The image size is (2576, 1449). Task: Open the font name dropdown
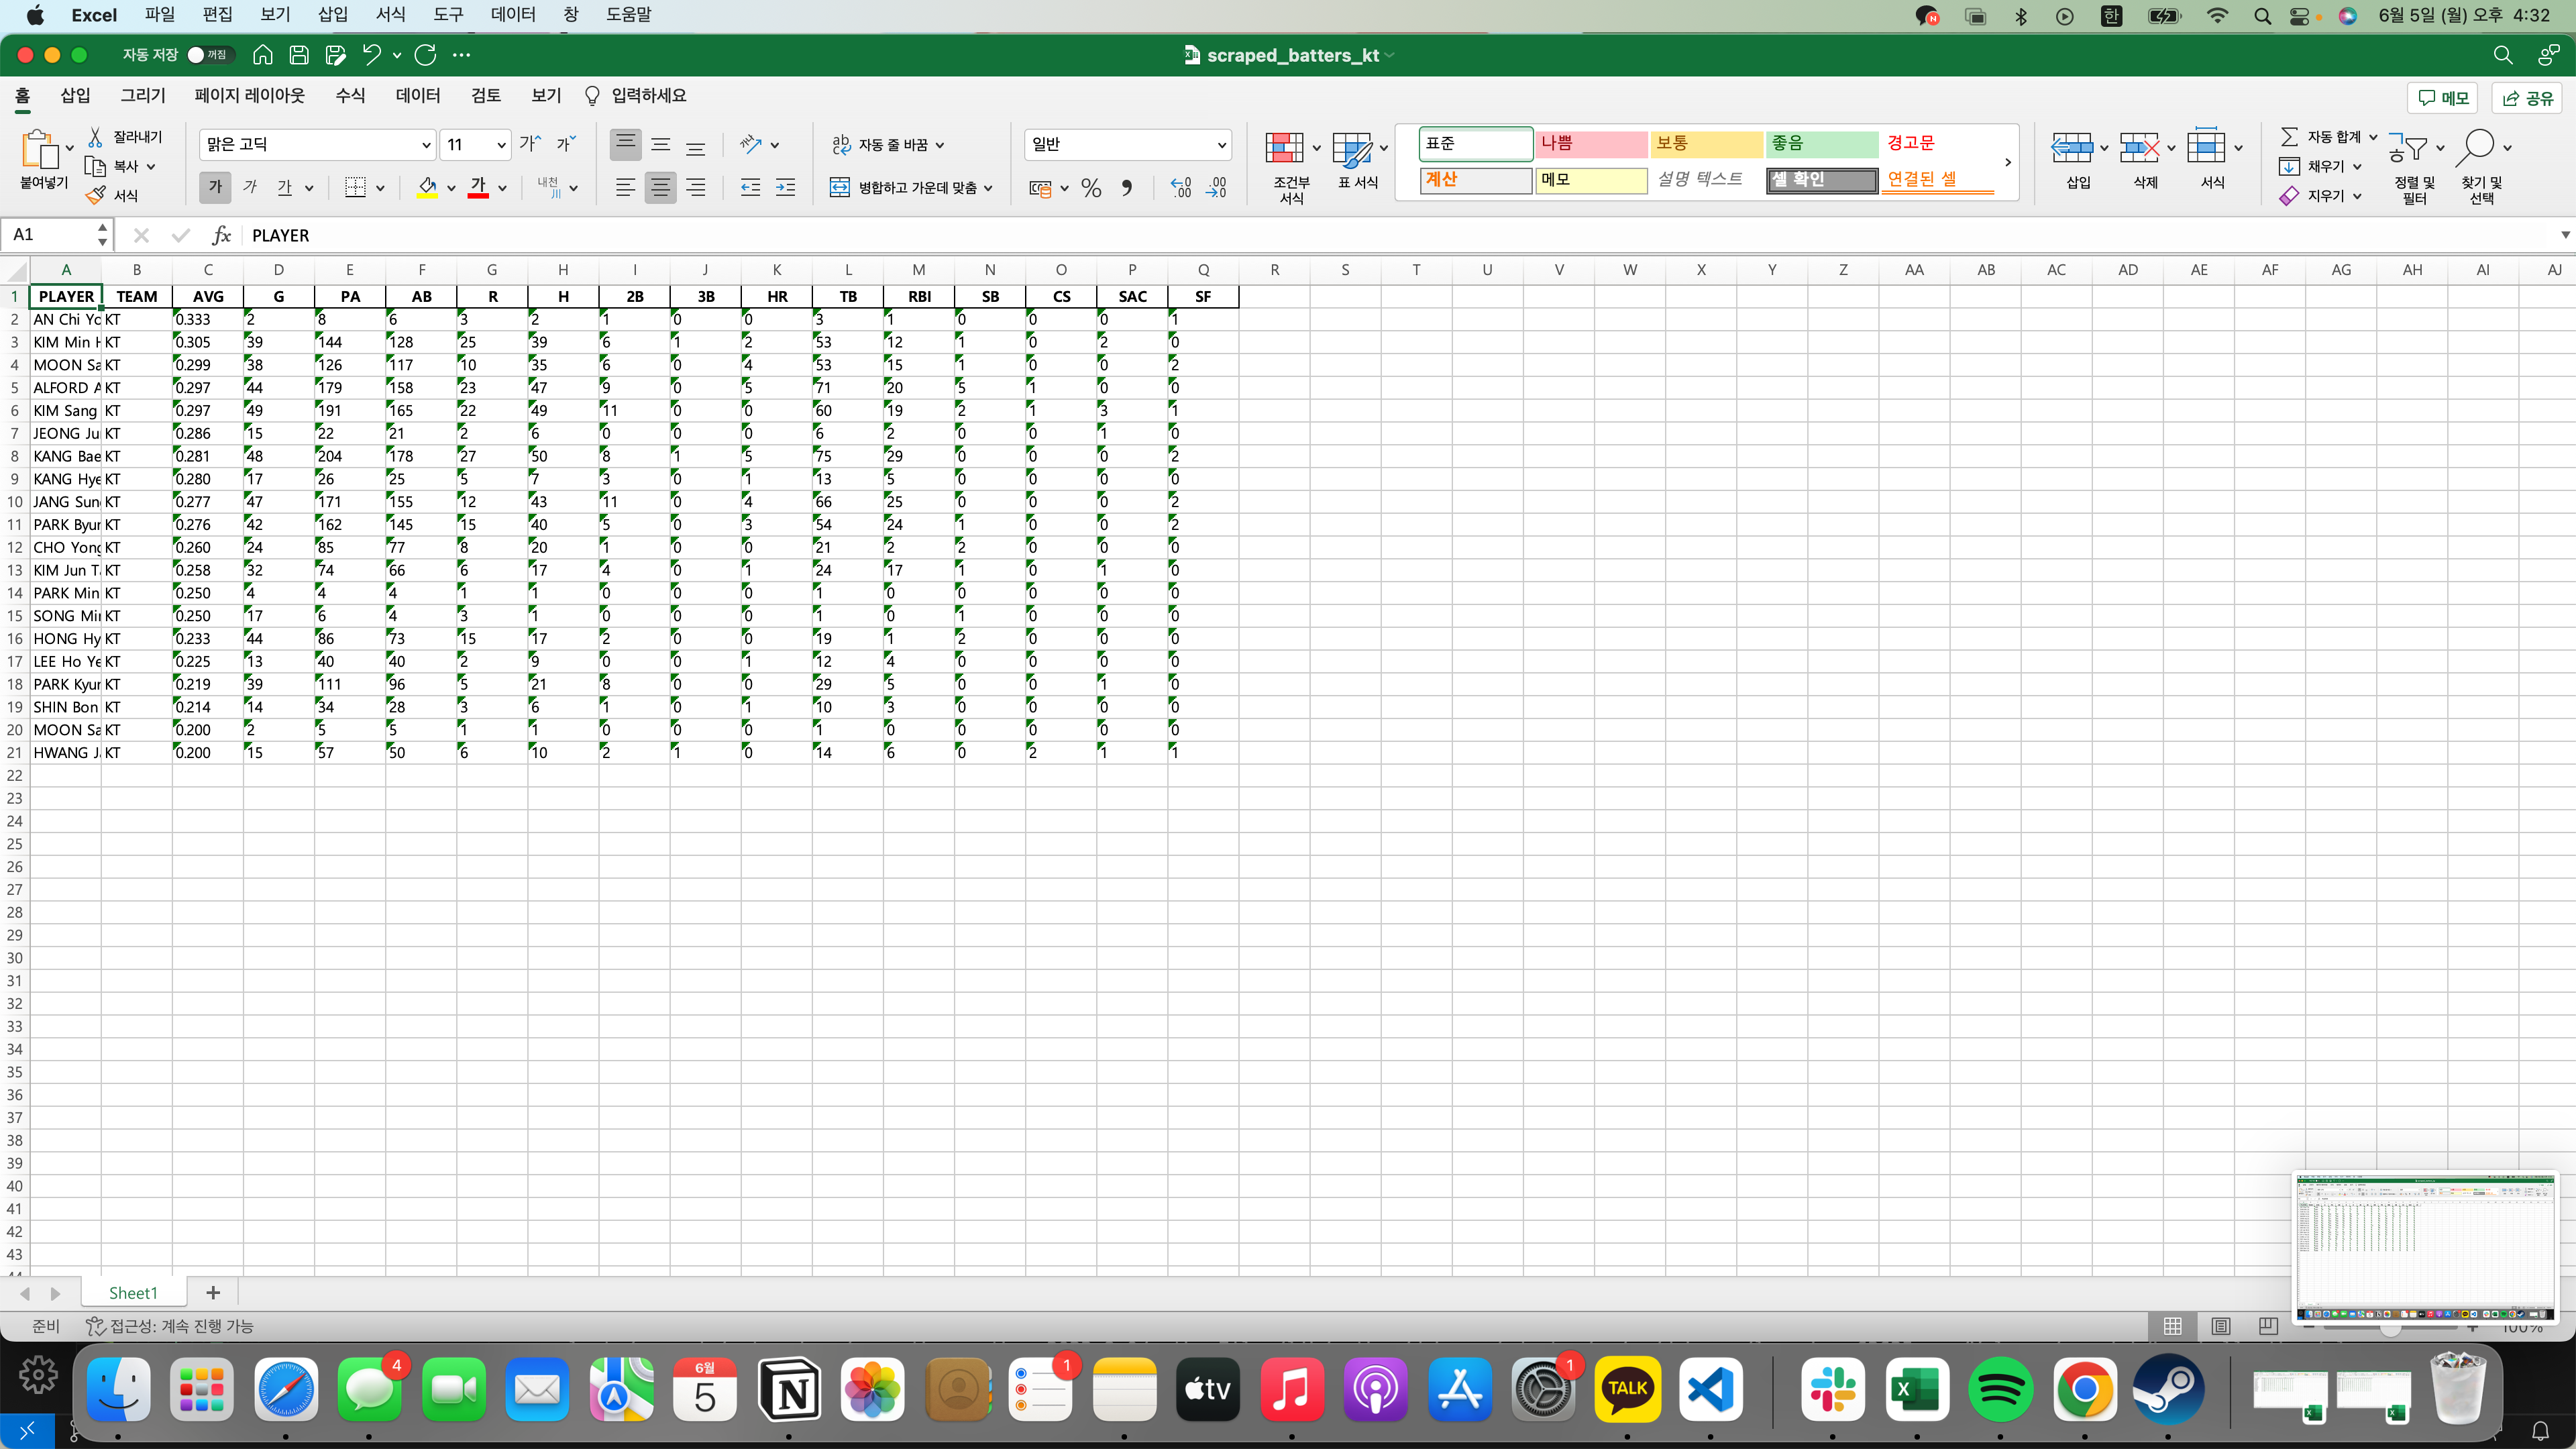[426, 145]
